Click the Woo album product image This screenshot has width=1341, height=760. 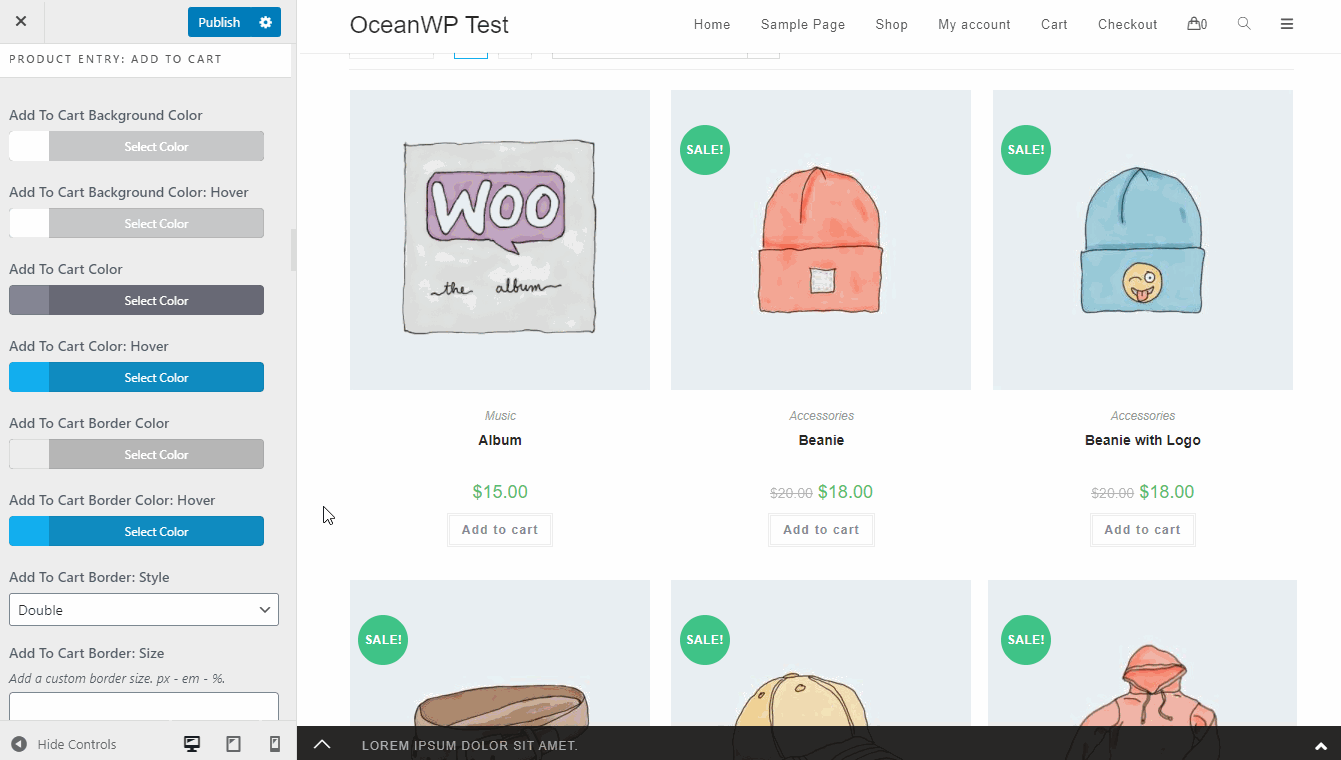click(500, 240)
